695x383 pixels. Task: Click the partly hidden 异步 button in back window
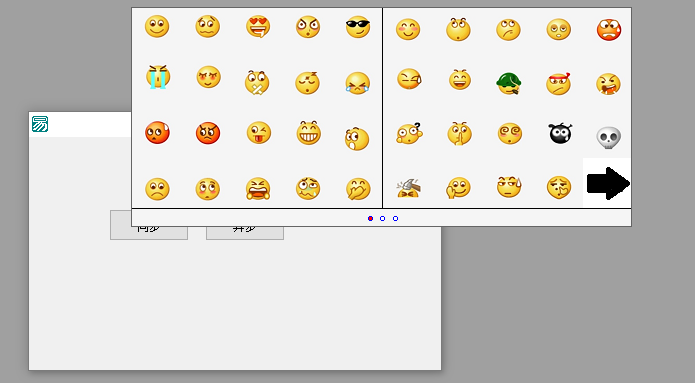coord(245,233)
